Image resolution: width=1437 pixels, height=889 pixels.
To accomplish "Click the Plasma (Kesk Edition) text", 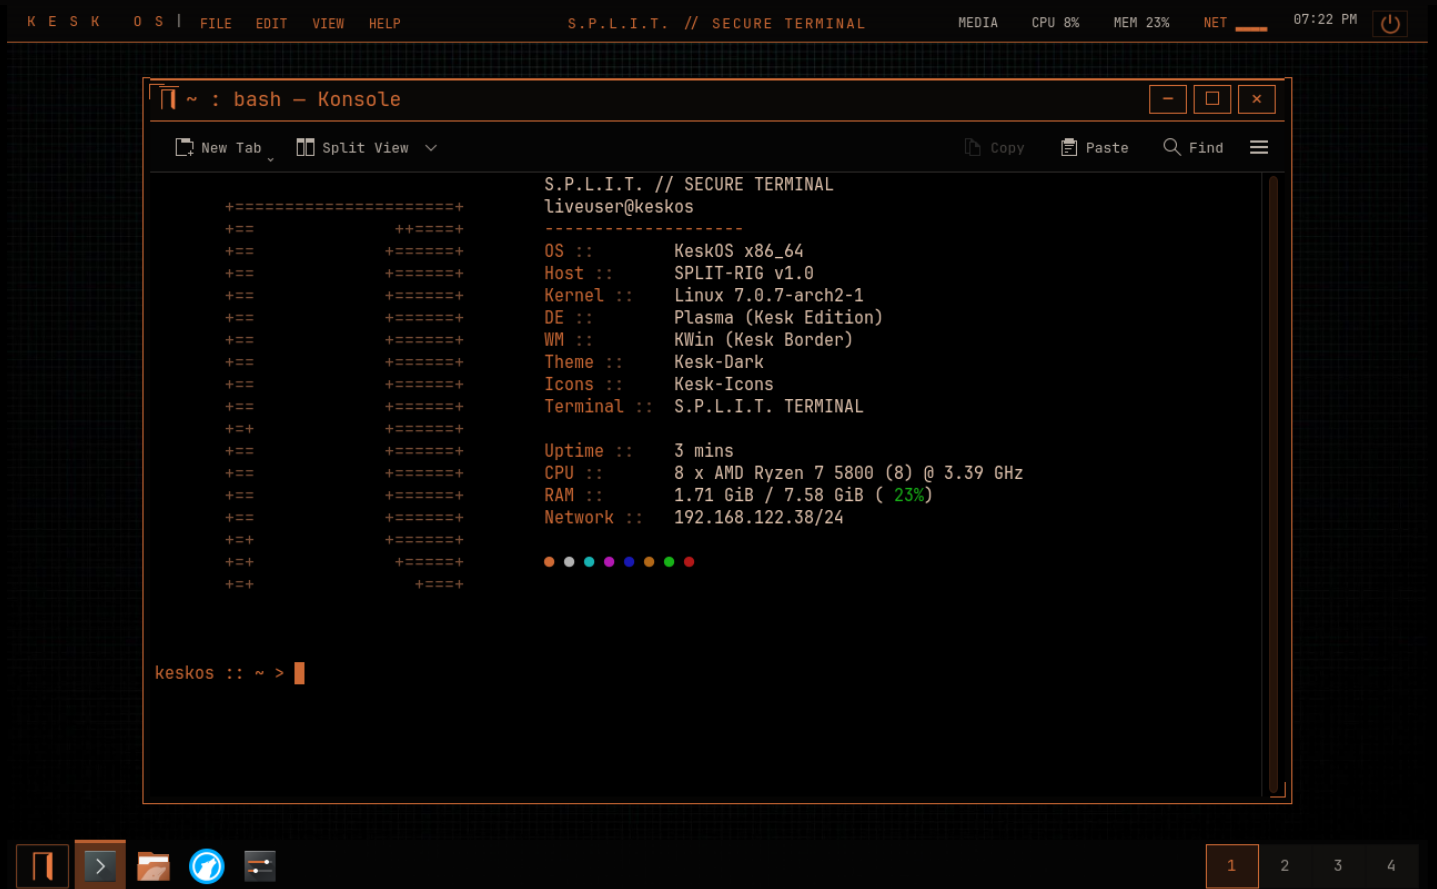I will (x=778, y=318).
